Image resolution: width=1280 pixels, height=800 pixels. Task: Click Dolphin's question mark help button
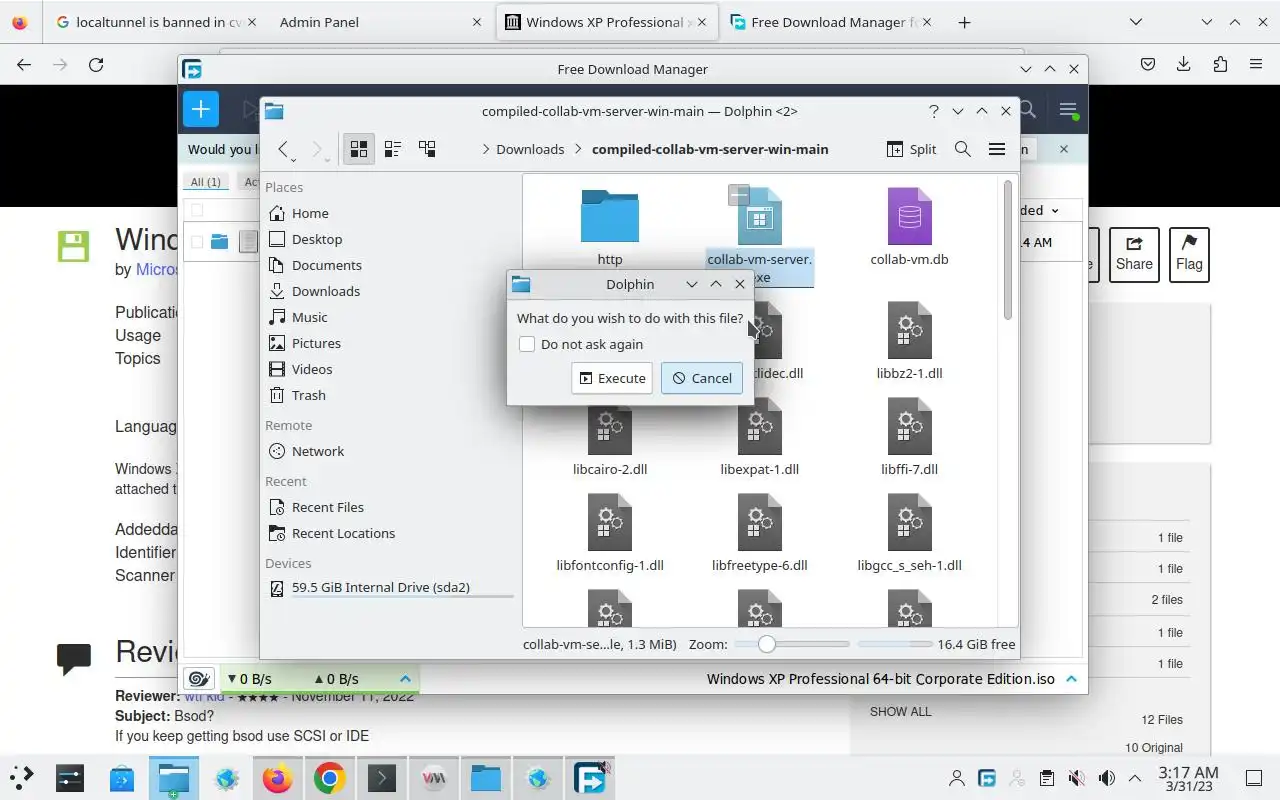933,111
